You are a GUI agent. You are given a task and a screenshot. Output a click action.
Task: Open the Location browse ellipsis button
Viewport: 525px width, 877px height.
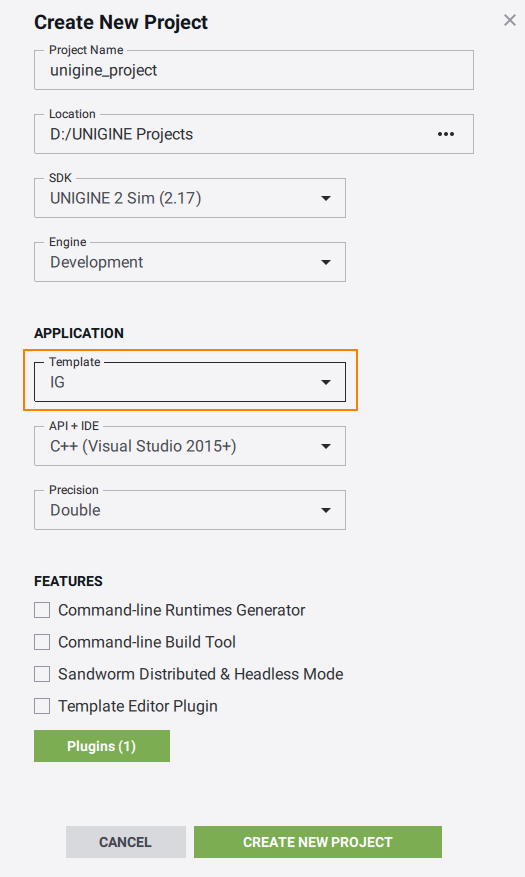tap(446, 134)
